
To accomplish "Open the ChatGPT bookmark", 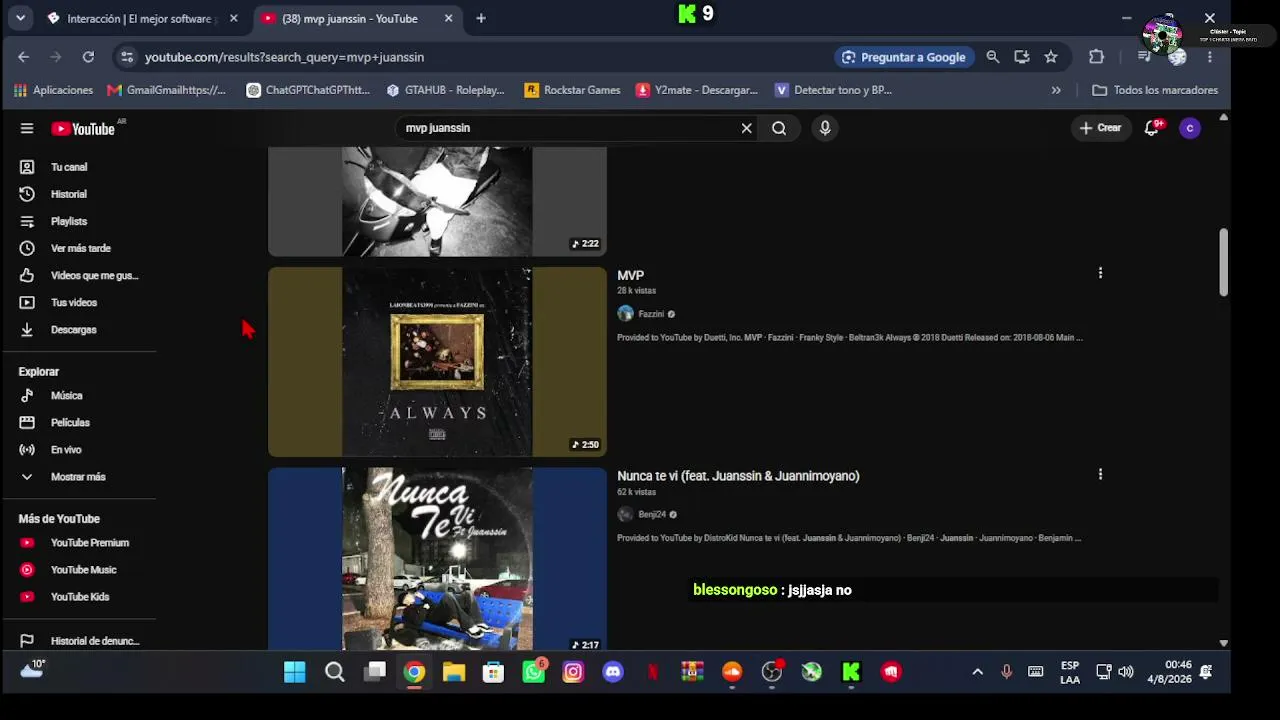I will point(308,90).
